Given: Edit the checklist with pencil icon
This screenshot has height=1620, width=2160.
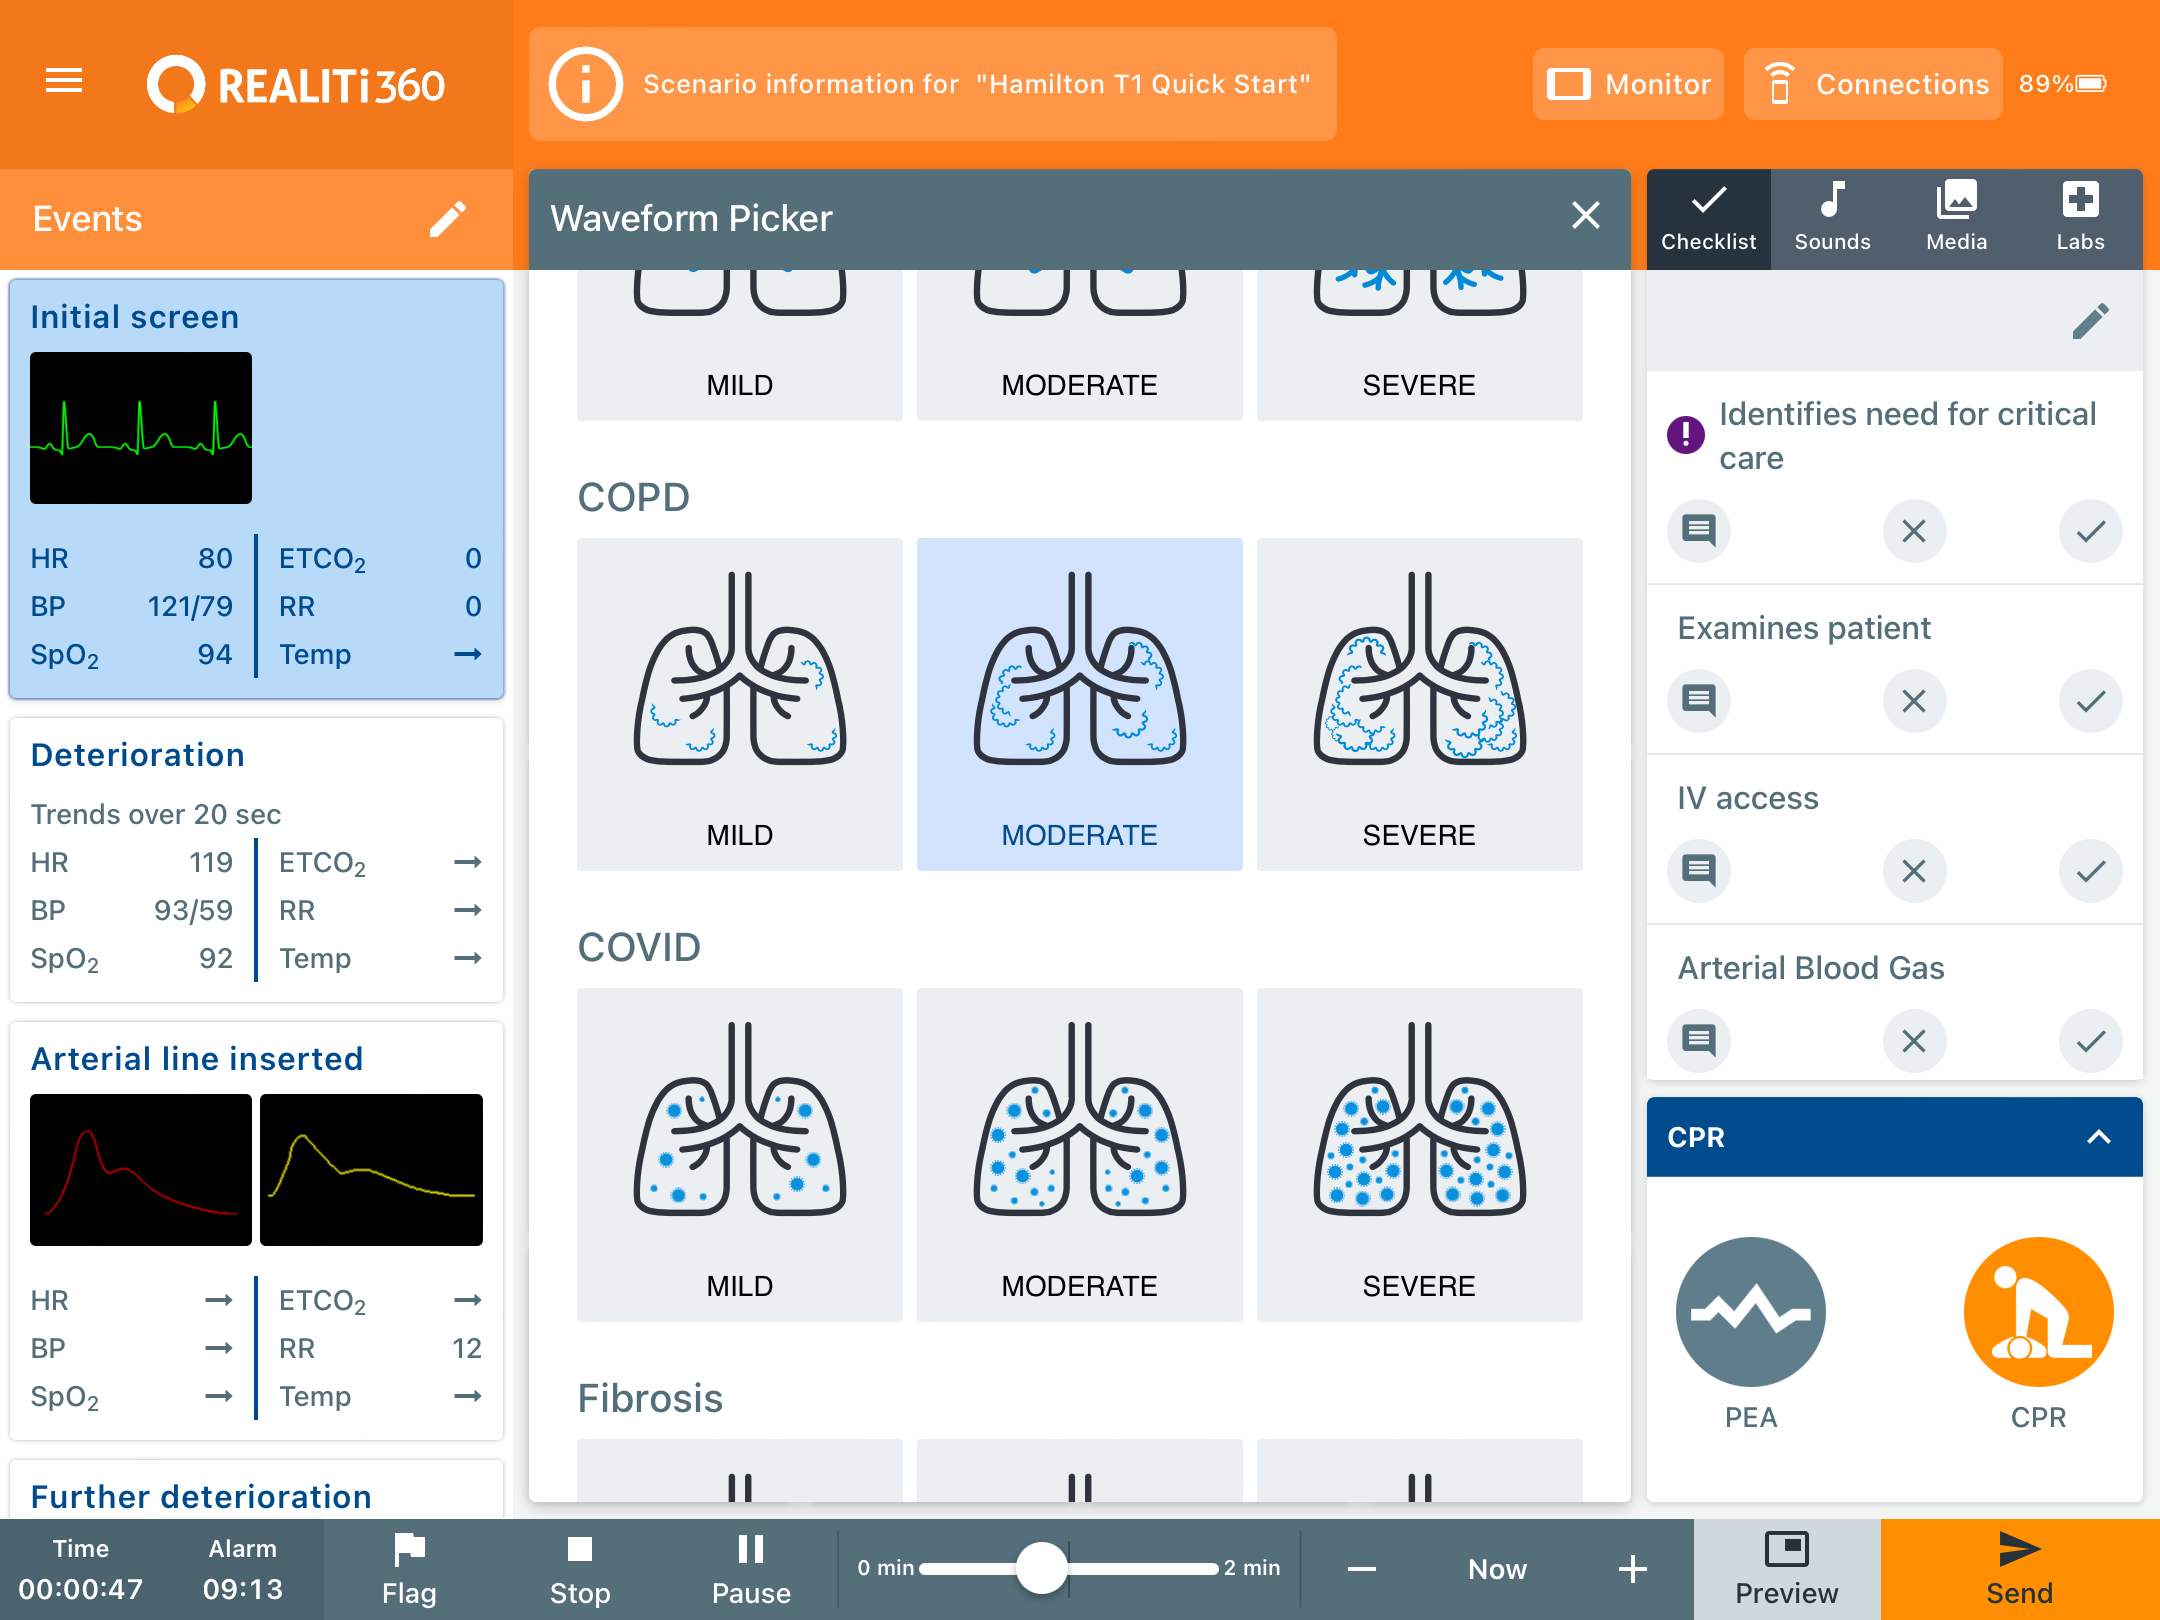Looking at the screenshot, I should [2090, 321].
